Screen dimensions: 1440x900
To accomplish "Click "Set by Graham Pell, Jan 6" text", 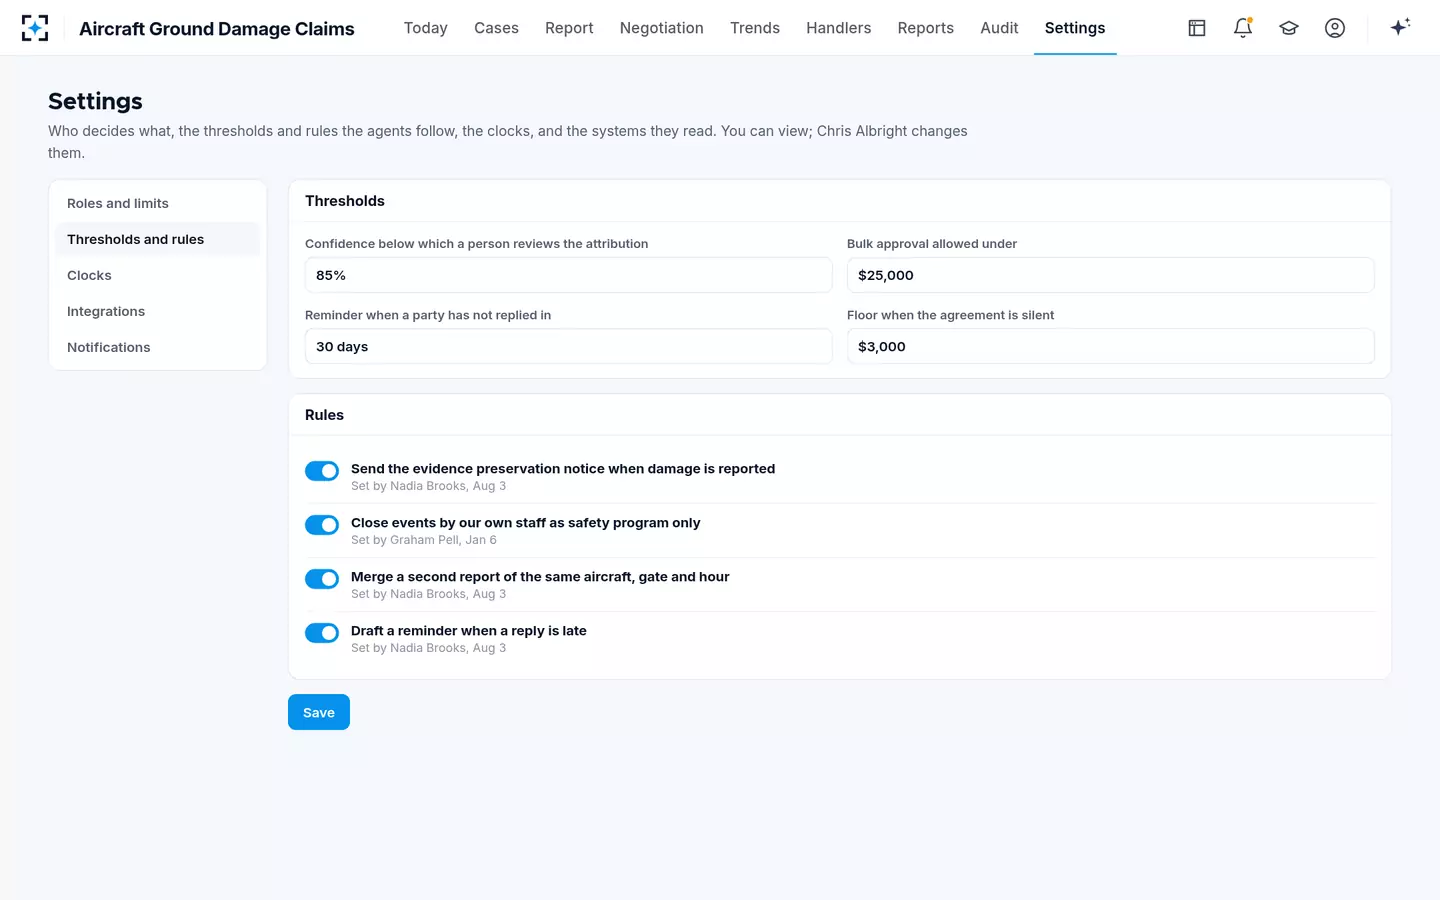I will (x=424, y=540).
